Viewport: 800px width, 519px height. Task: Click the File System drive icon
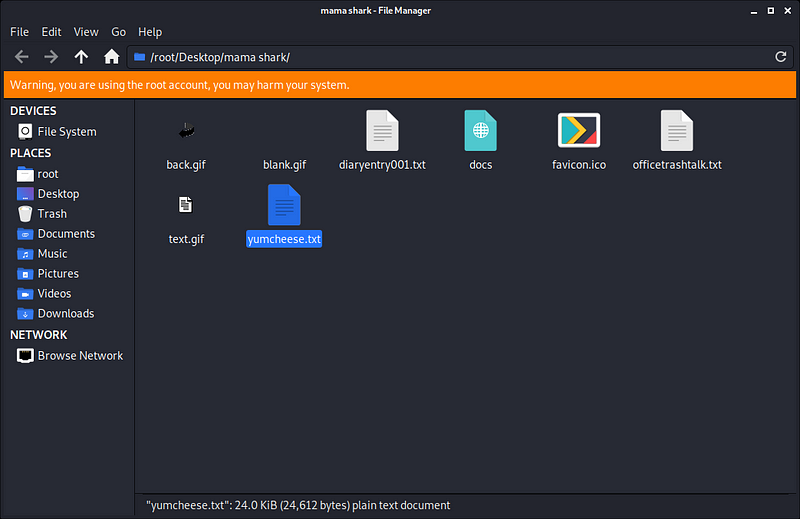click(25, 132)
